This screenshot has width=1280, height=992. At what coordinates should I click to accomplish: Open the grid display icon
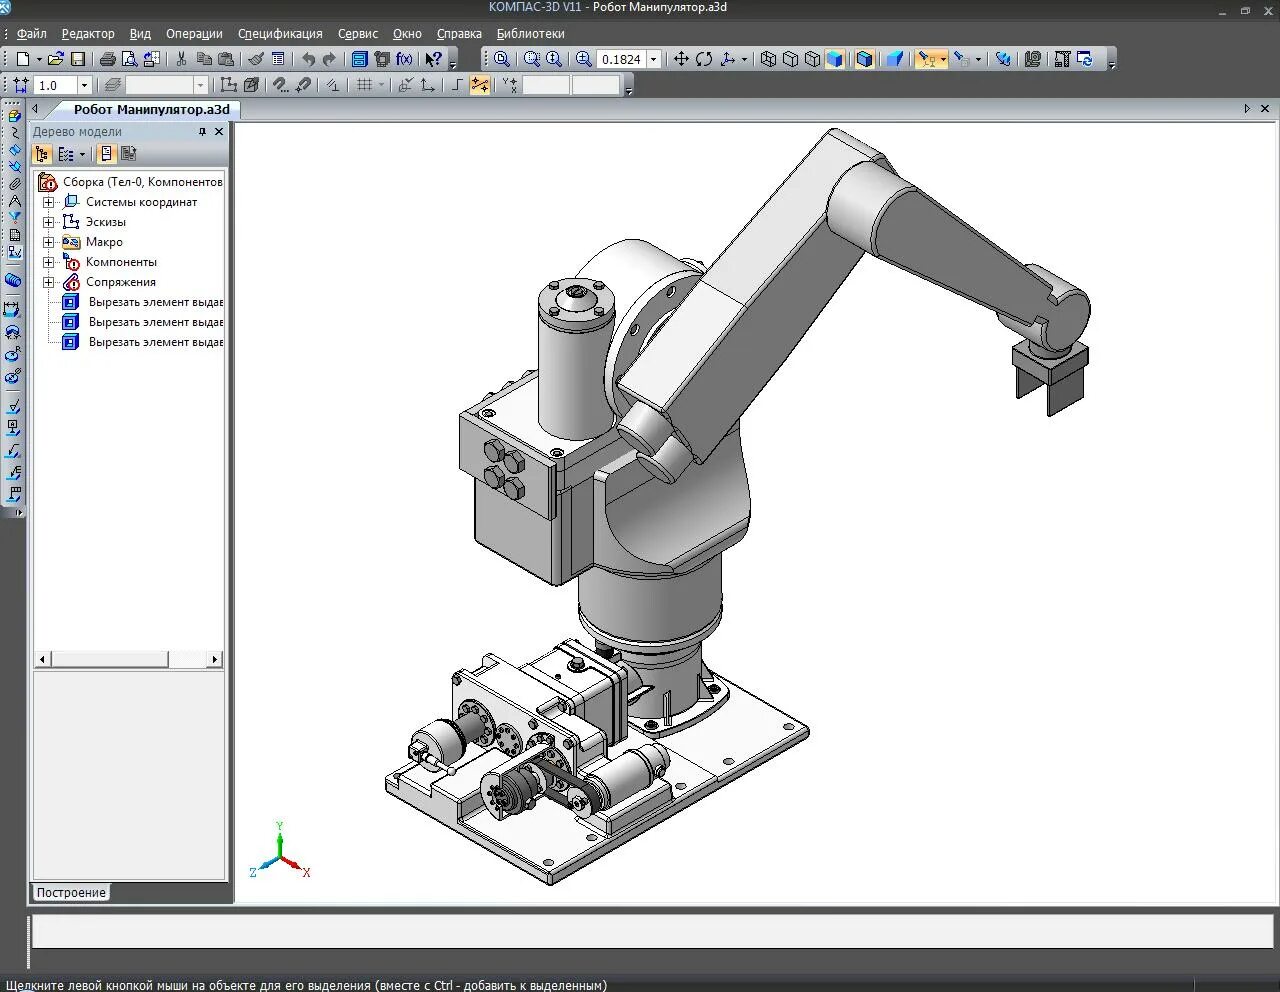point(365,85)
